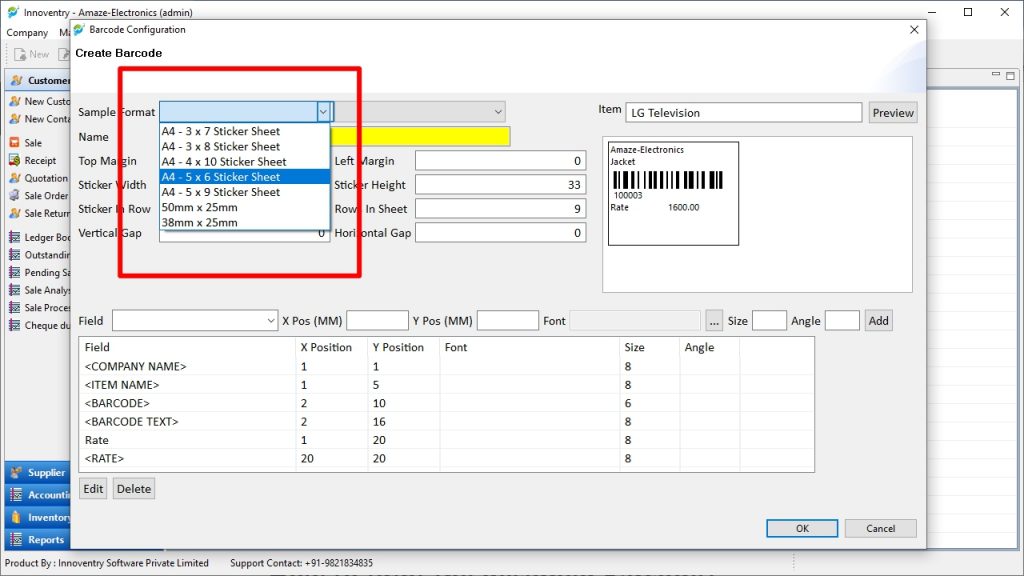Open the Outstanding report icon
Viewport: 1024px width, 576px height.
pos(14,255)
